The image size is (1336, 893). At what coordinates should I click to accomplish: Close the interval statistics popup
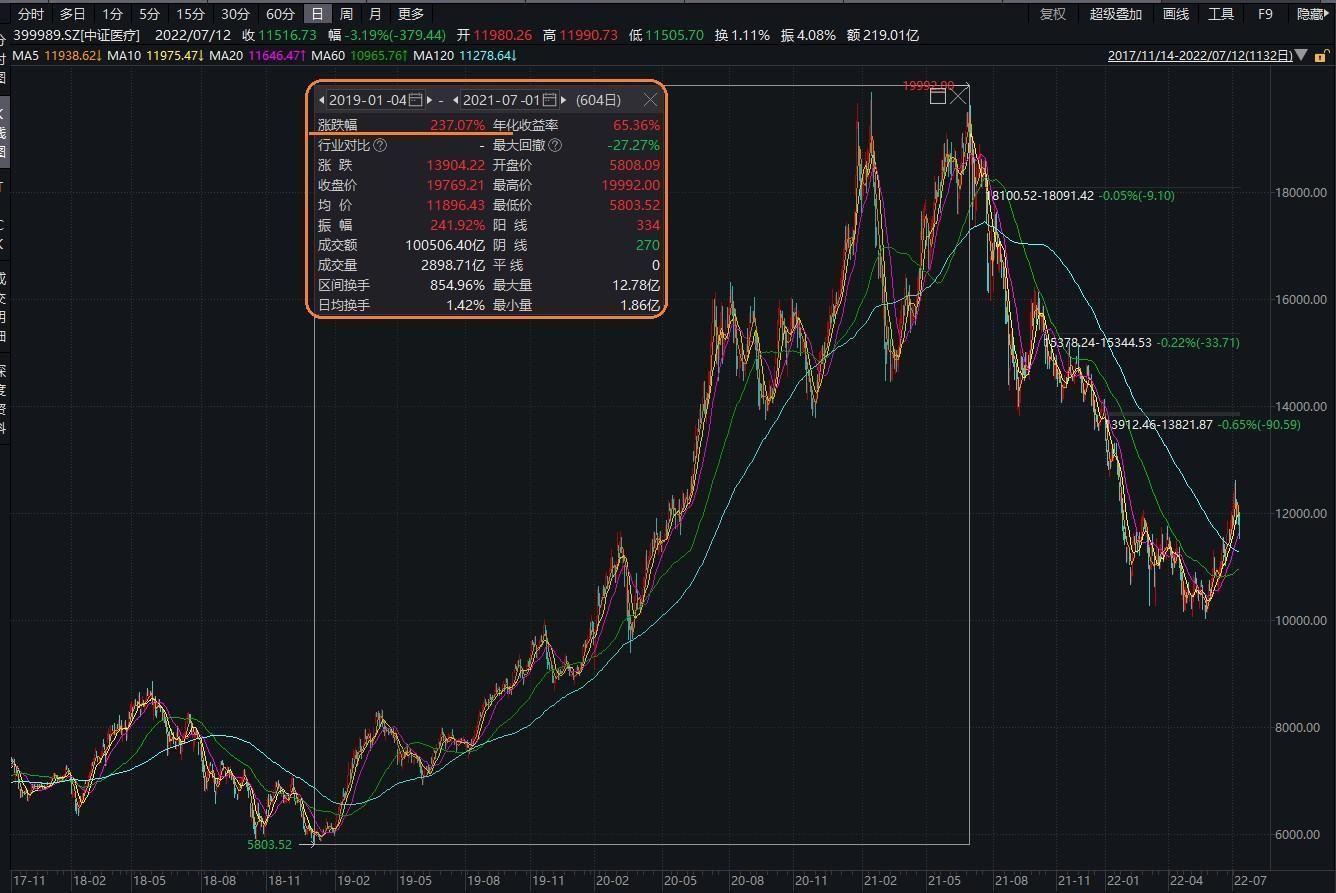(x=651, y=100)
